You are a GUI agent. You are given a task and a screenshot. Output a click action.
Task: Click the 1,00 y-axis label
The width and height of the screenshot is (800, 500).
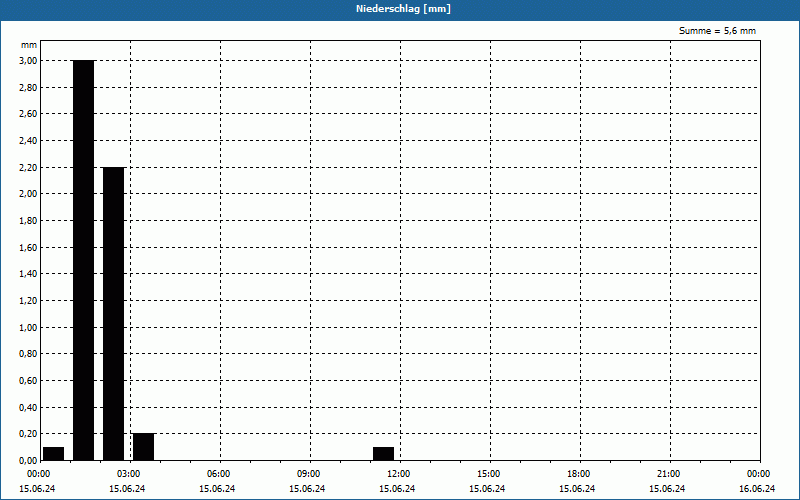tap(28, 328)
